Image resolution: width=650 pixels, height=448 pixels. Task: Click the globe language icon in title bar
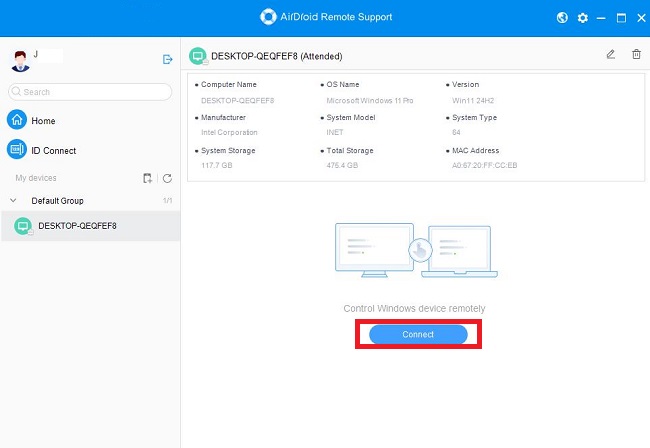pos(564,18)
